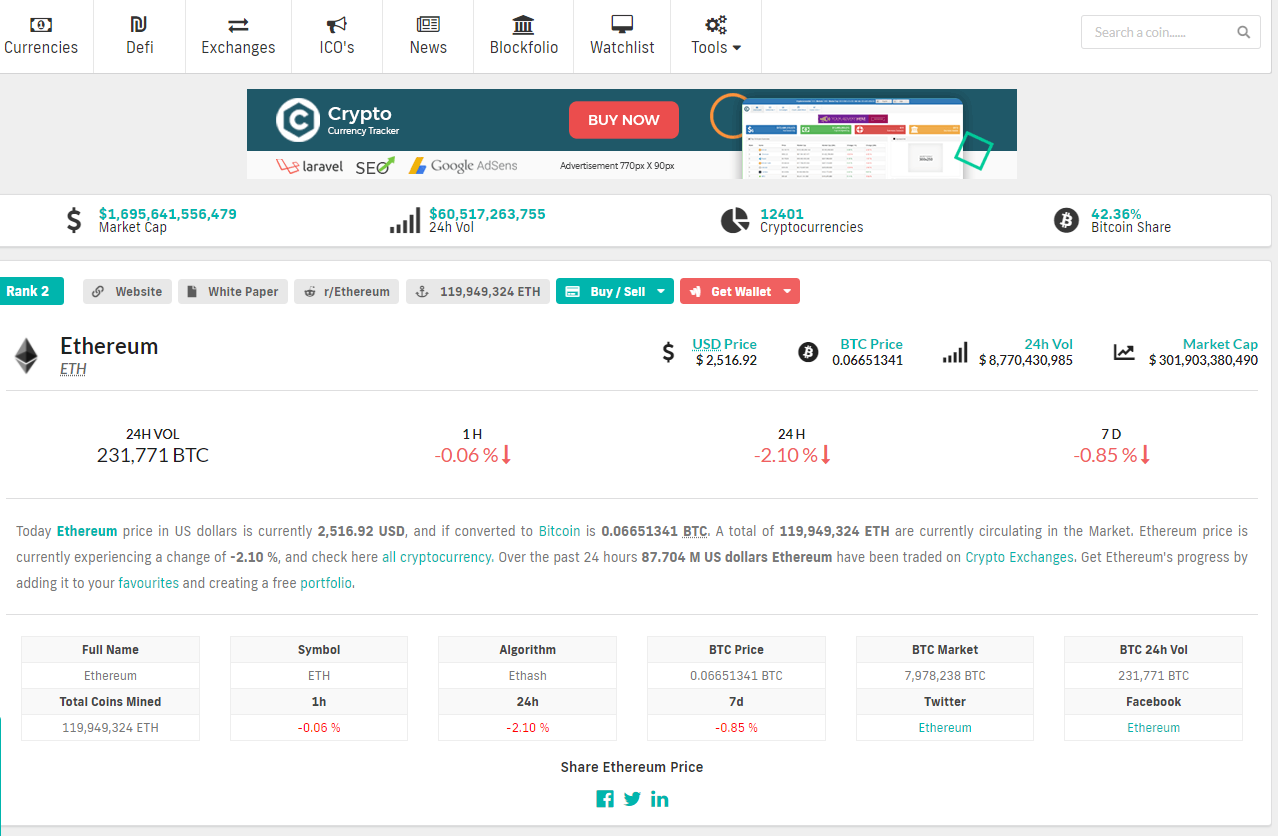Open the Blockfolio page
The height and width of the screenshot is (836, 1278).
[523, 36]
